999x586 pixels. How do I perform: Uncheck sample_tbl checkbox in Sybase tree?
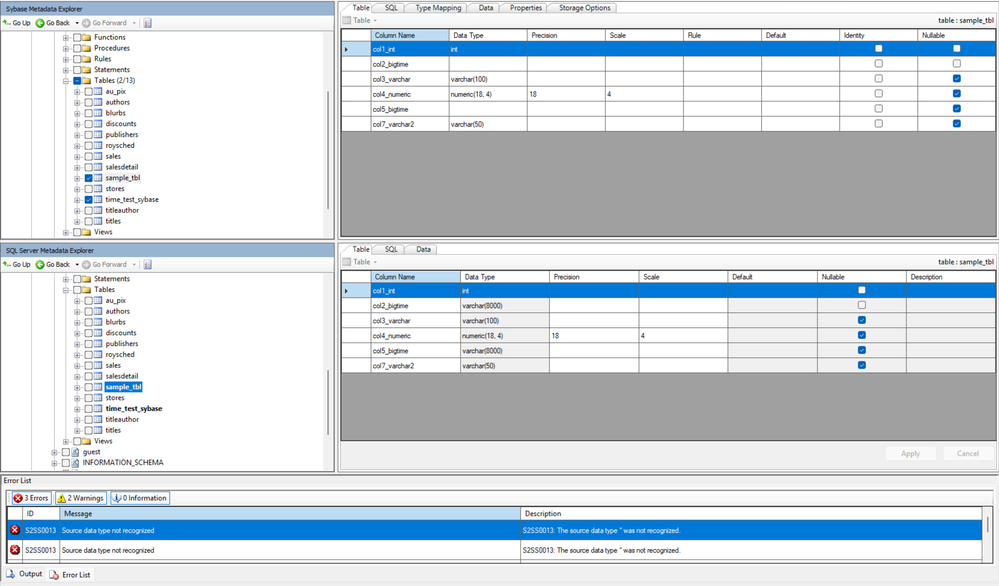(x=89, y=178)
